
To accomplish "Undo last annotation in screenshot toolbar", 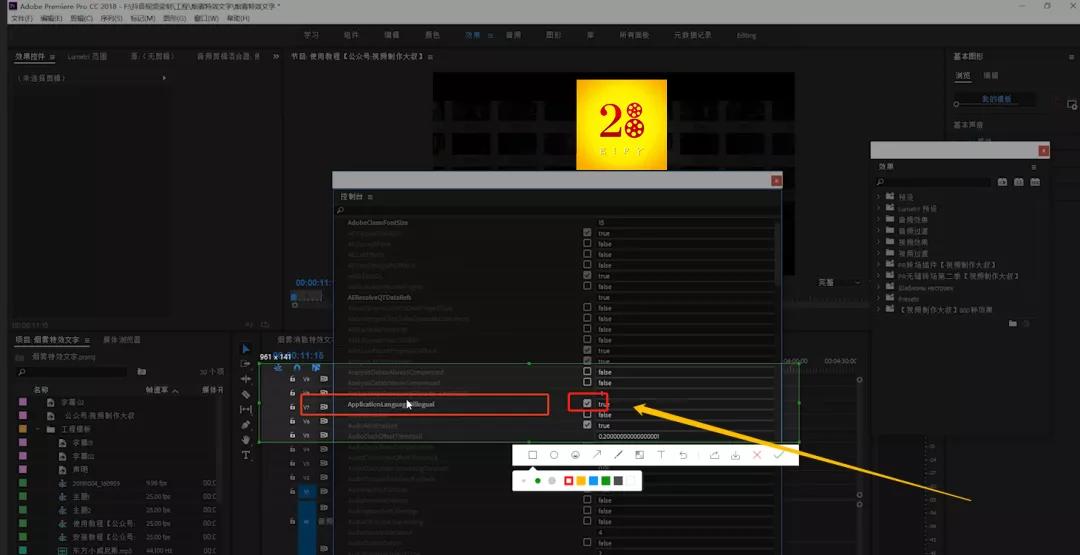I will point(683,455).
